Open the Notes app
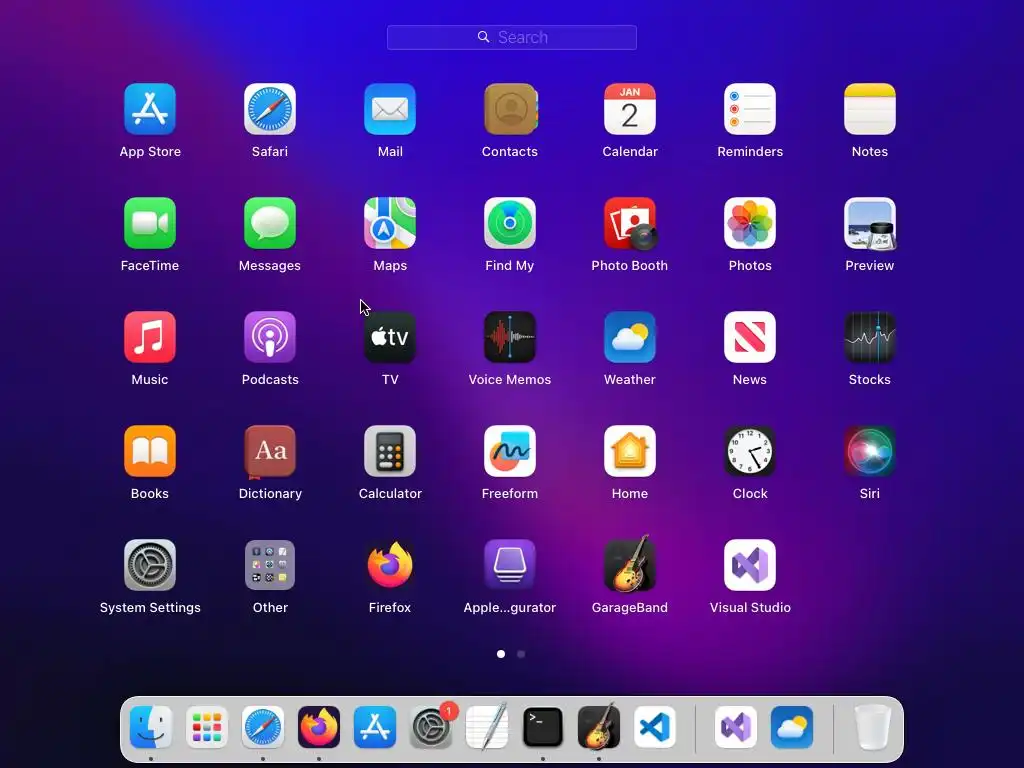This screenshot has height=768, width=1024. tap(870, 109)
